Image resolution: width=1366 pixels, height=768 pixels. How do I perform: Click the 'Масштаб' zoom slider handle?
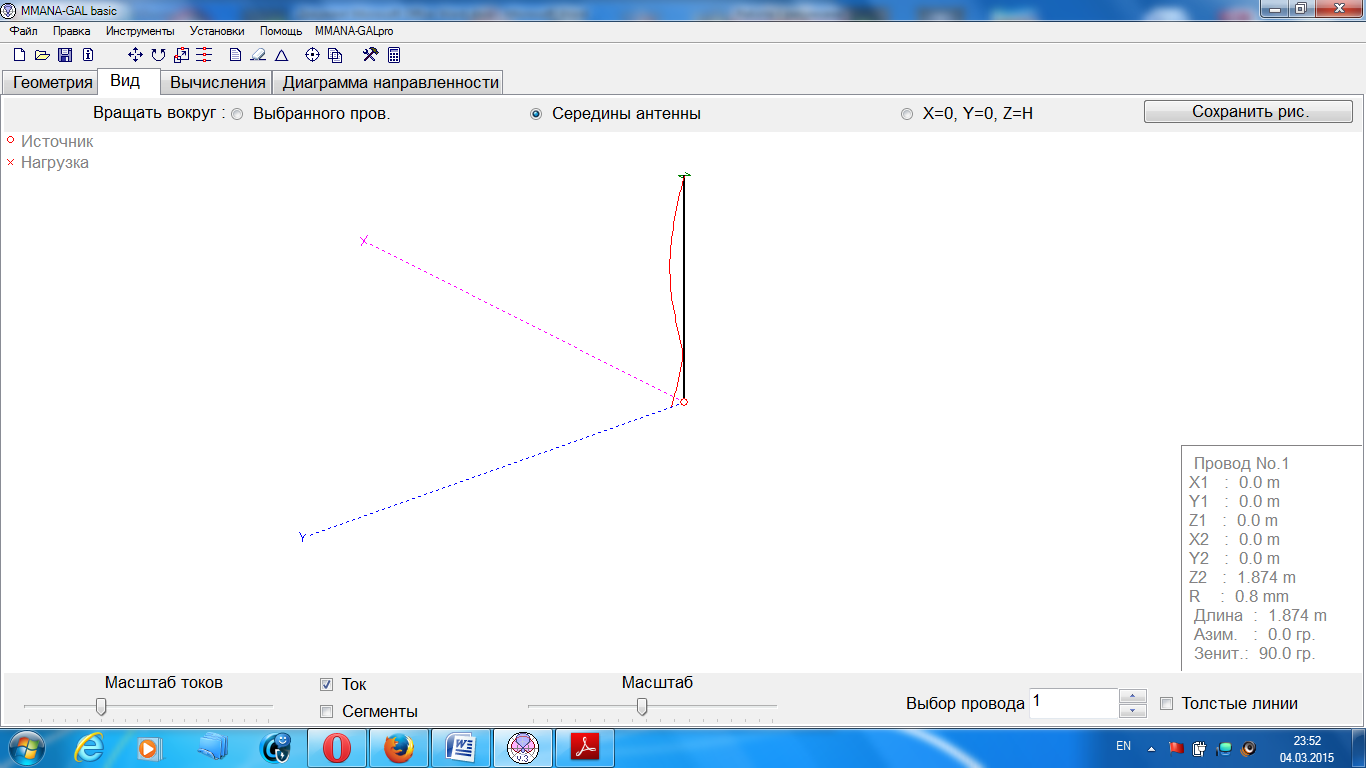pyautogui.click(x=642, y=707)
